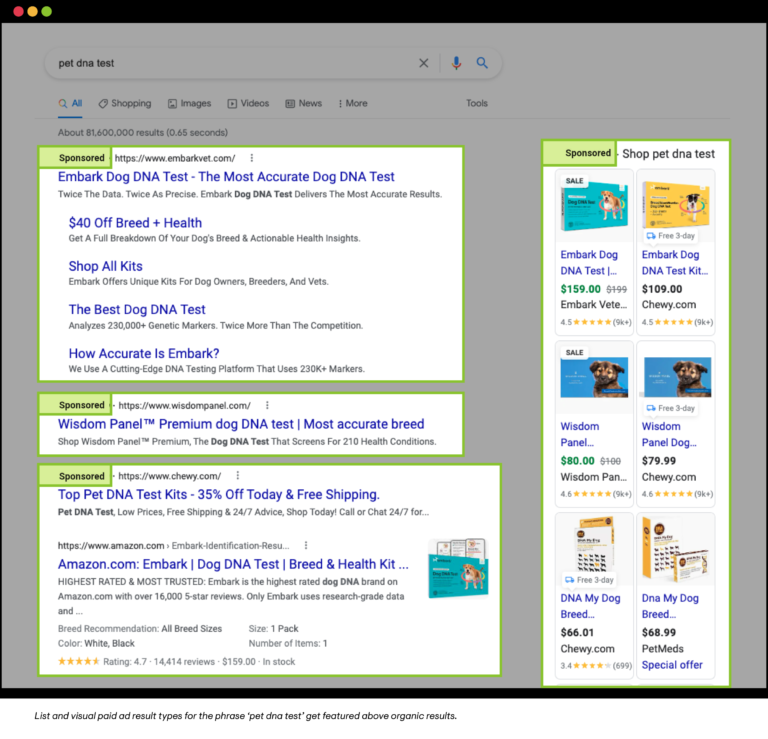Click 'Free 3-day' badge on $79.99 card
Screen dimensions: 768x739
tap(671, 408)
